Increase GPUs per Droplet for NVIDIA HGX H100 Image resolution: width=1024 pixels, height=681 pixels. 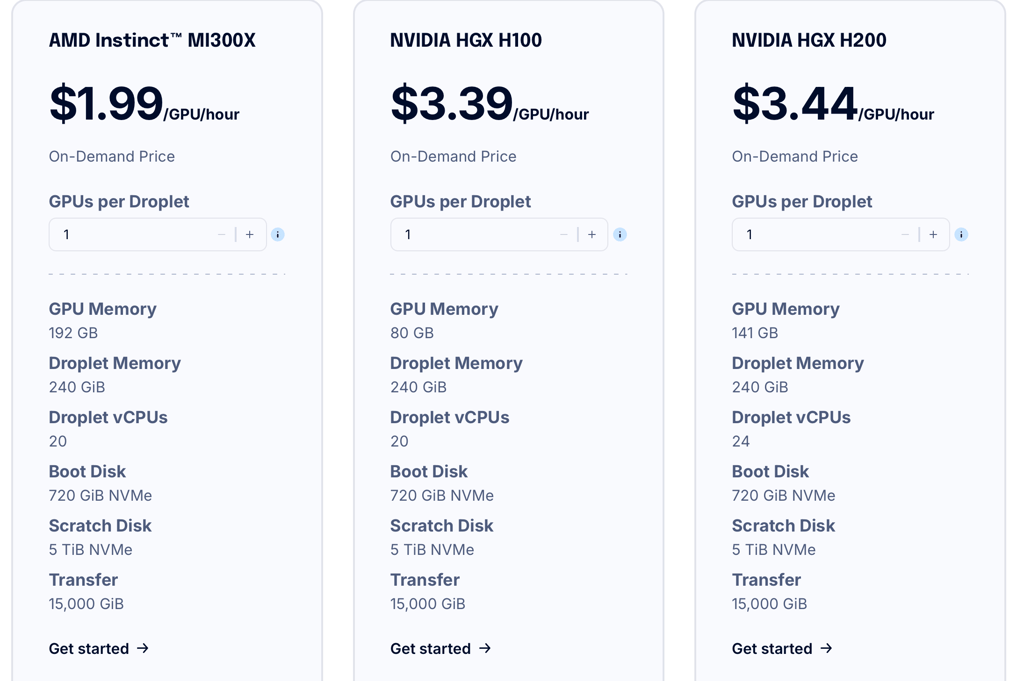(x=592, y=234)
